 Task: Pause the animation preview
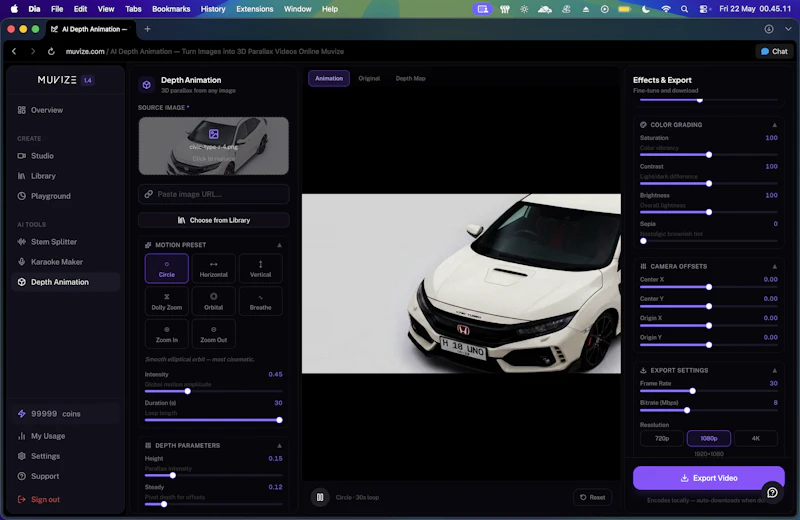(x=320, y=497)
